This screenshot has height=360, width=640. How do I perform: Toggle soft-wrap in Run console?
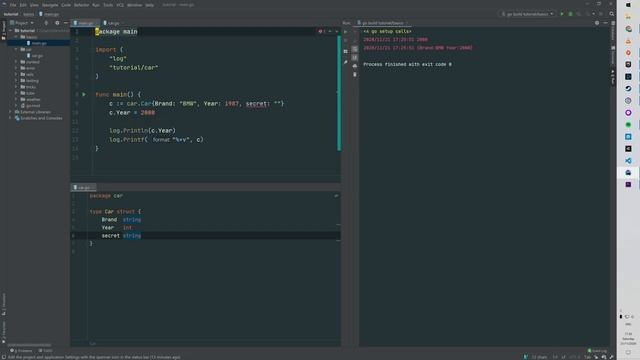[355, 49]
